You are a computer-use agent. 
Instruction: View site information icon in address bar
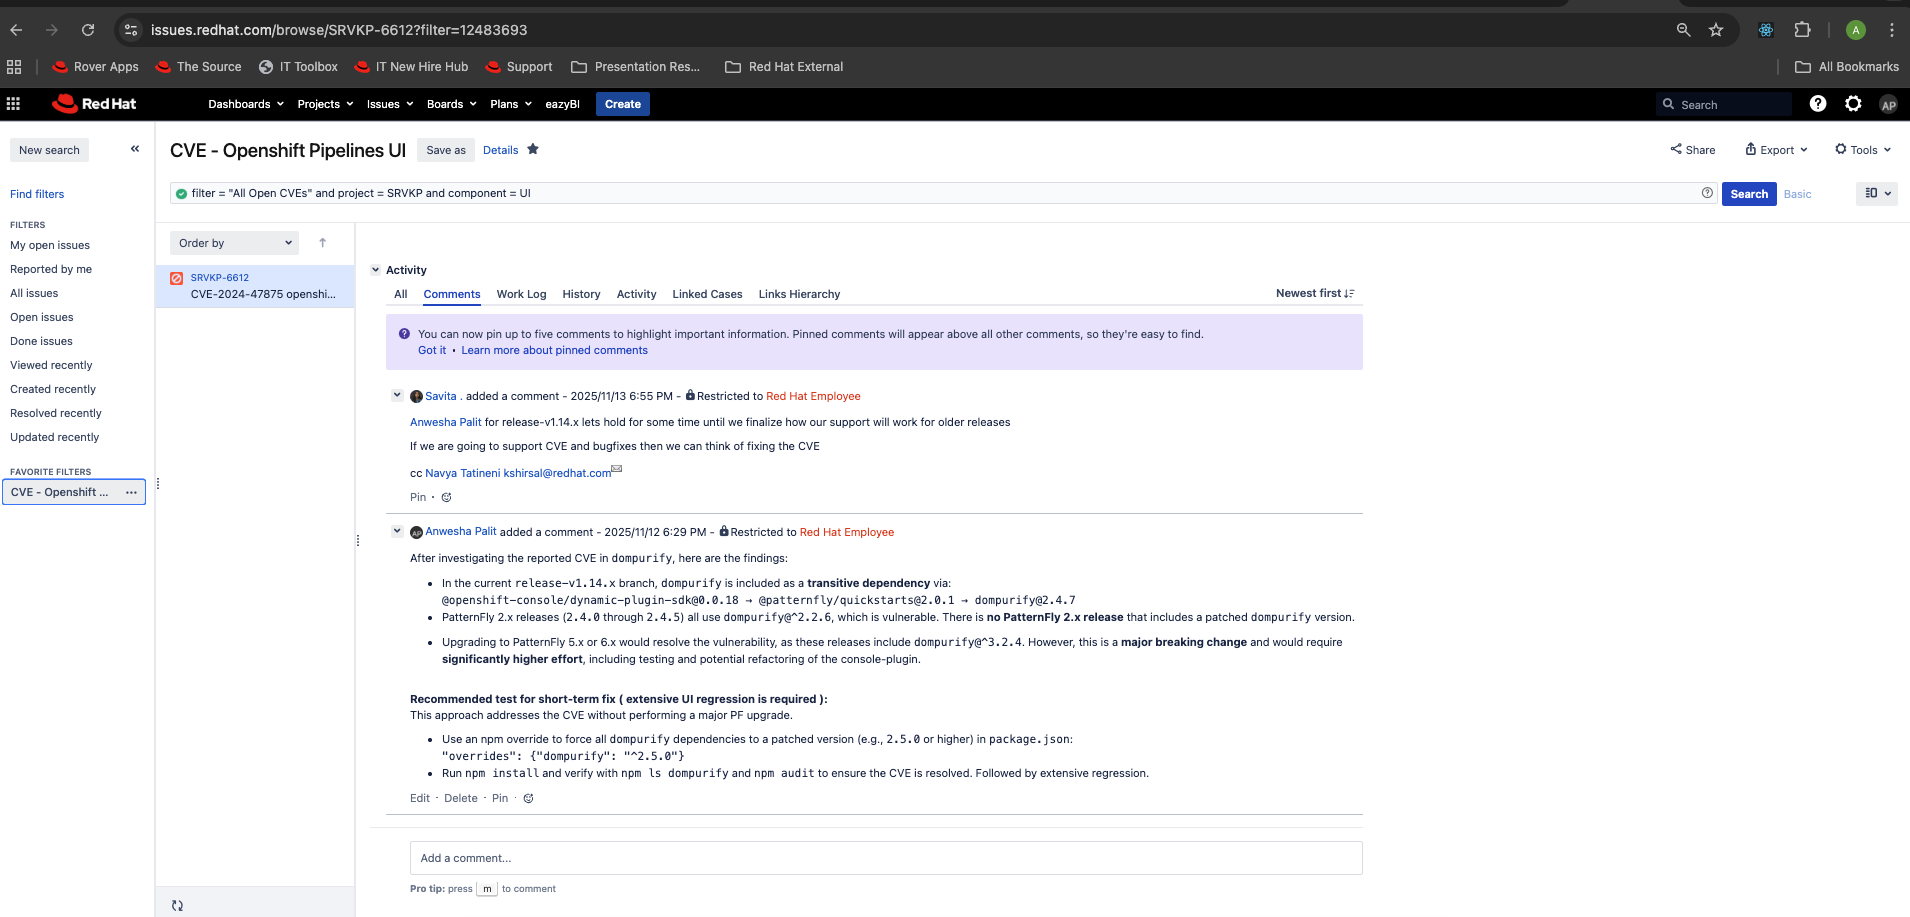[x=131, y=30]
